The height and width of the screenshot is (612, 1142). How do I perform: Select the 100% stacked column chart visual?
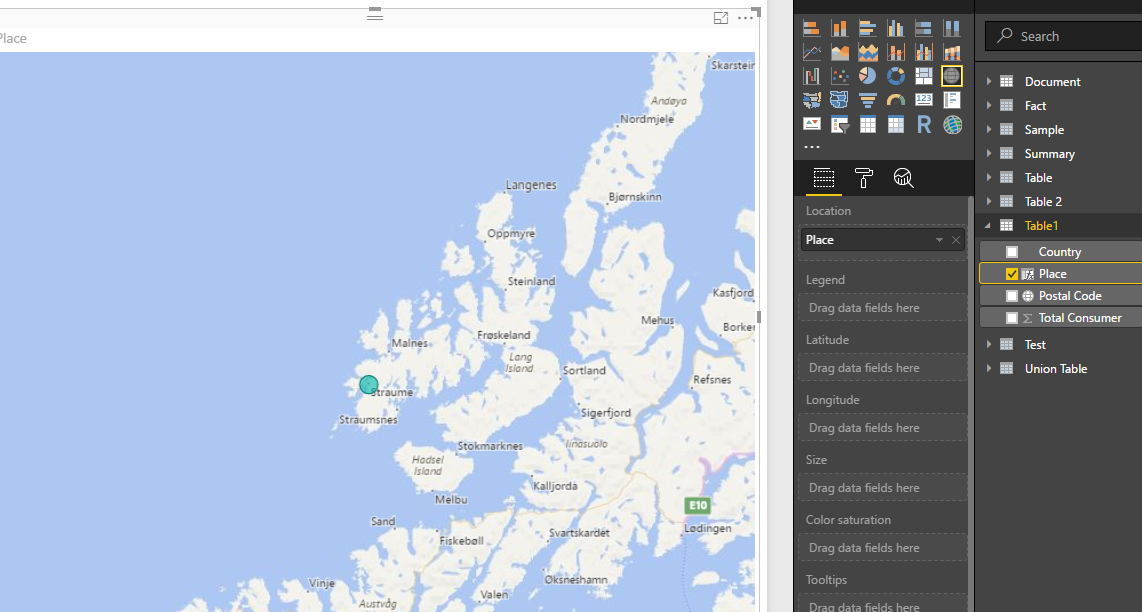point(951,28)
